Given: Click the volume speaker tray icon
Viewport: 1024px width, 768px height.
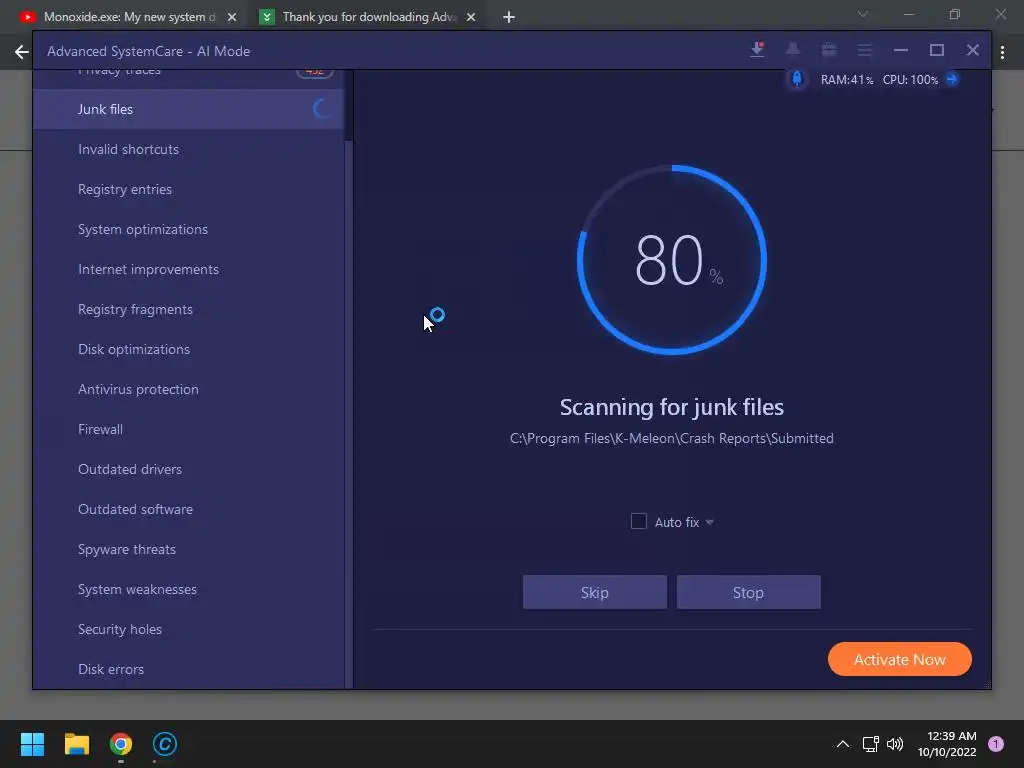Looking at the screenshot, I should point(895,744).
